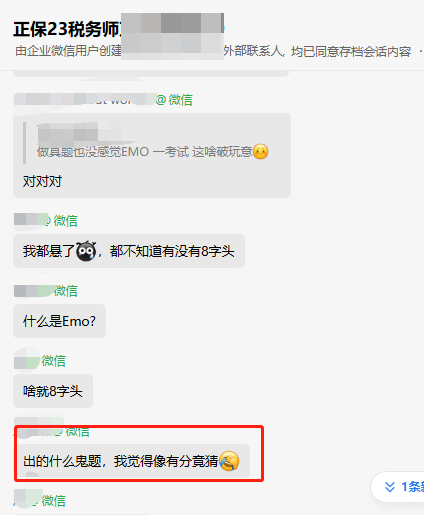The width and height of the screenshot is (424, 515).
Task: Select the message 啥就8字头
Action: pos(53,391)
